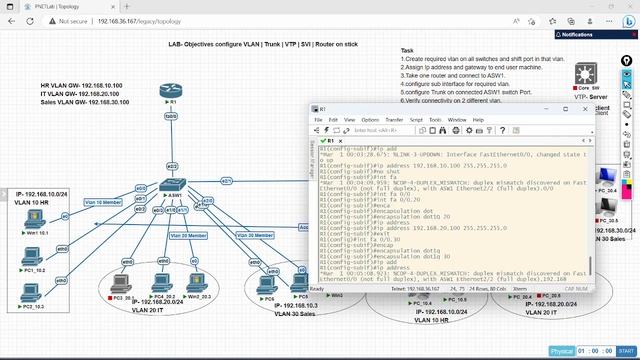Select the ASW1 switch node

click(x=173, y=185)
